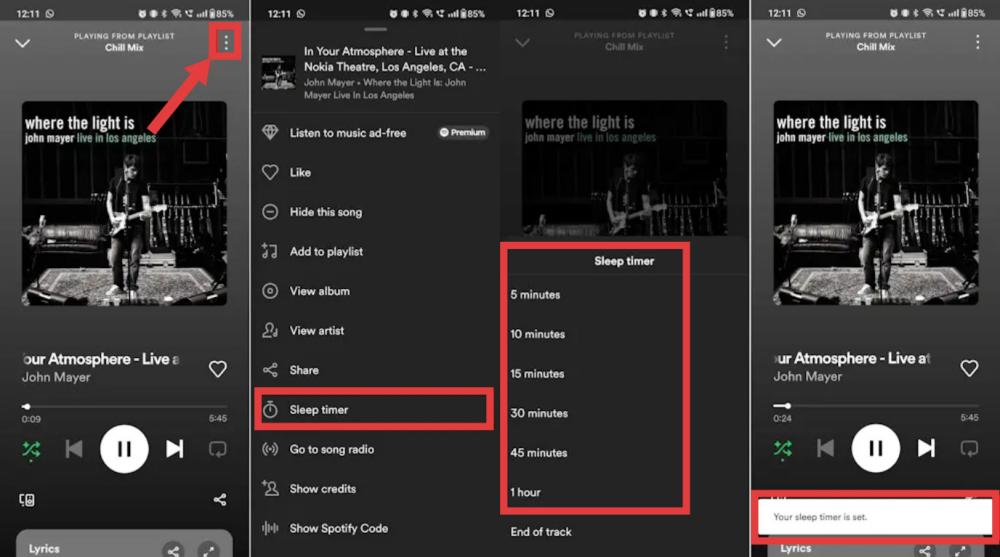Seek playback progress bar at 0:24
Screen dimensions: 1000x557
coord(876,406)
